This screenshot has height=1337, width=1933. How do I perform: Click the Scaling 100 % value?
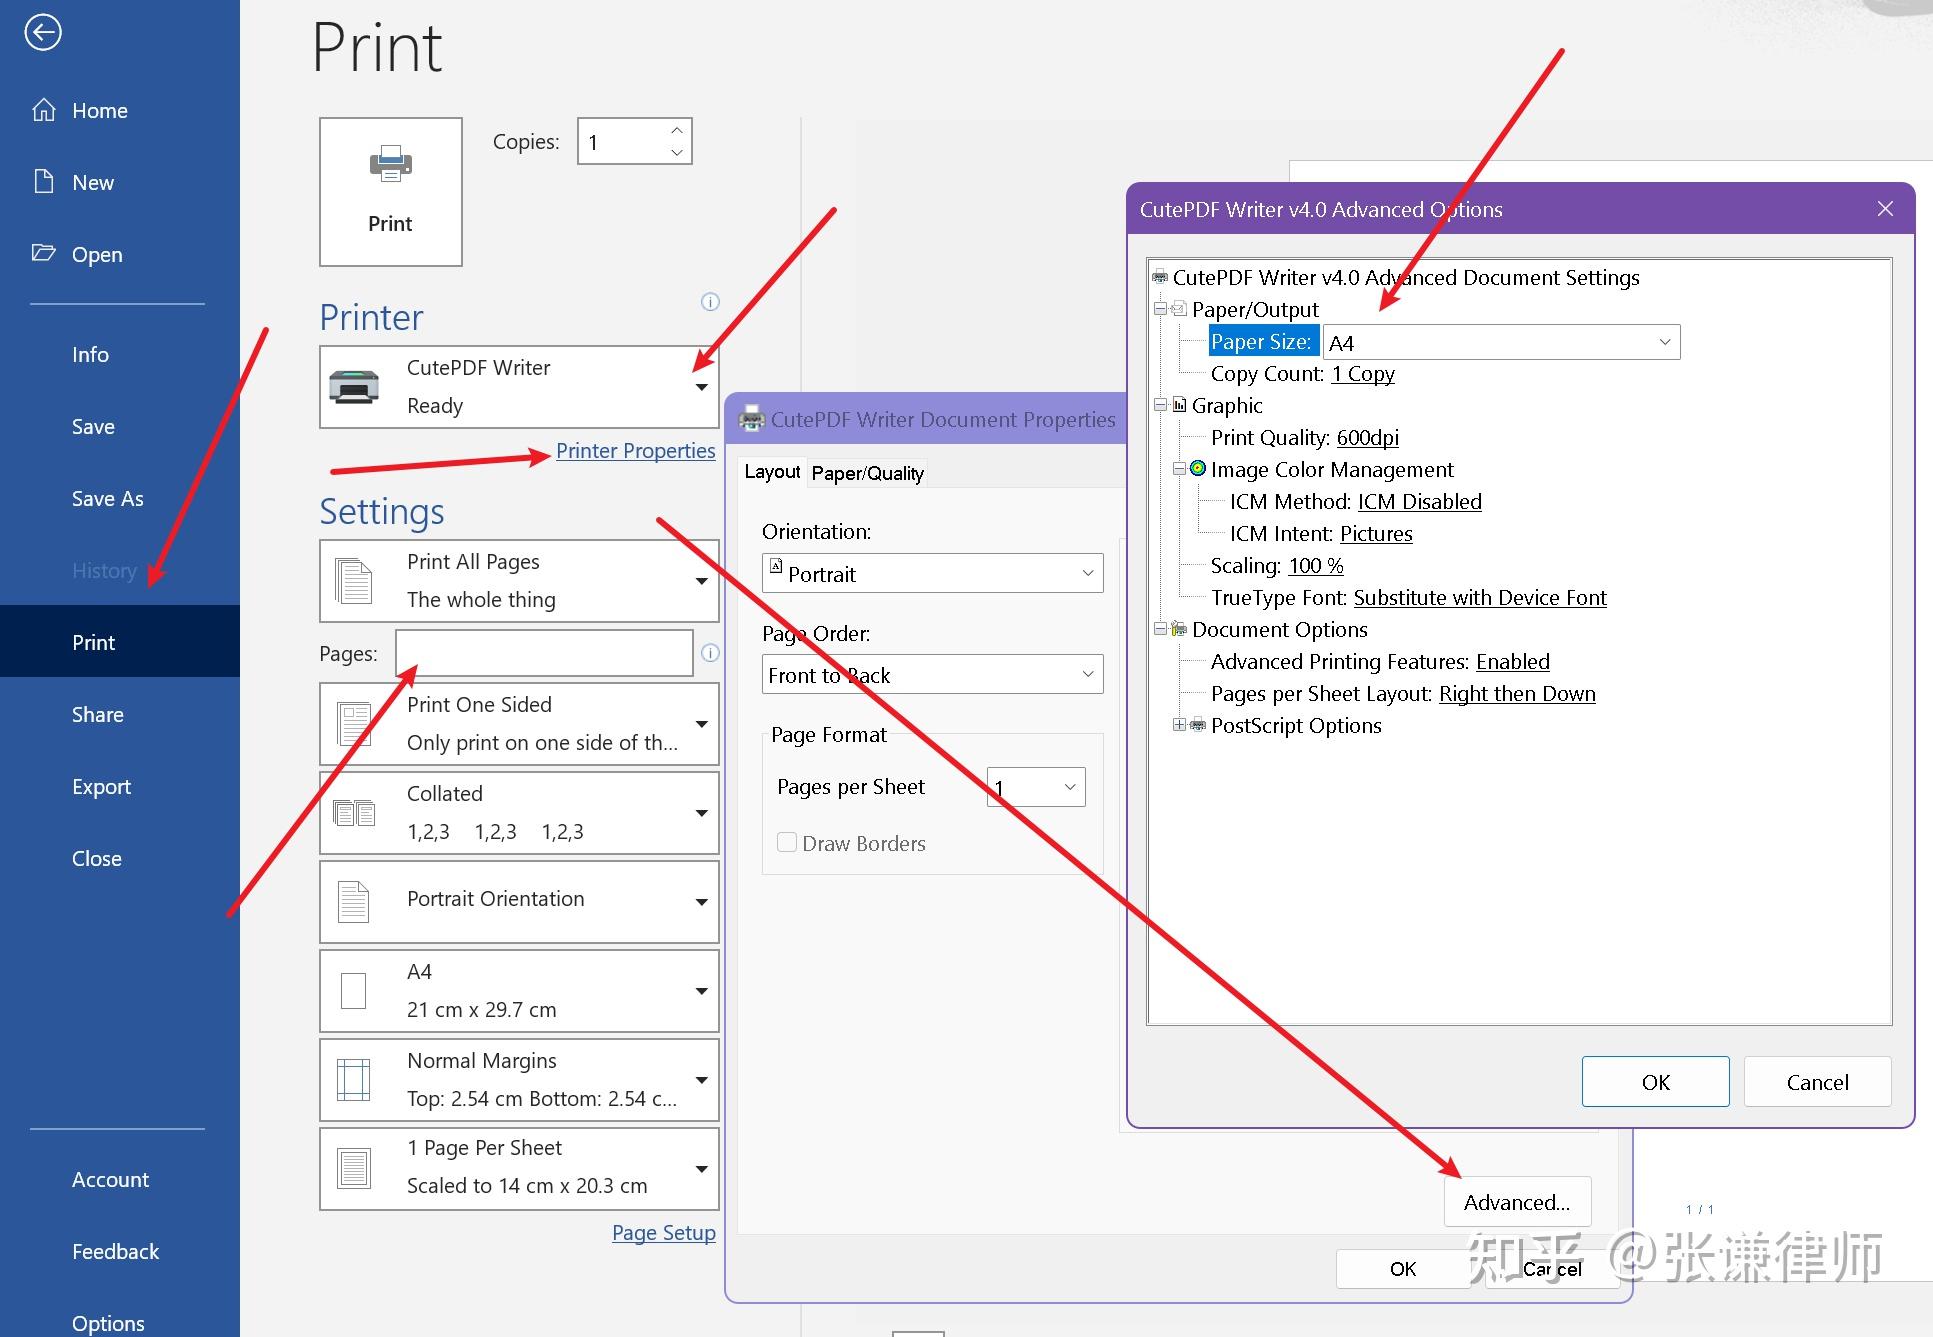[x=1315, y=565]
